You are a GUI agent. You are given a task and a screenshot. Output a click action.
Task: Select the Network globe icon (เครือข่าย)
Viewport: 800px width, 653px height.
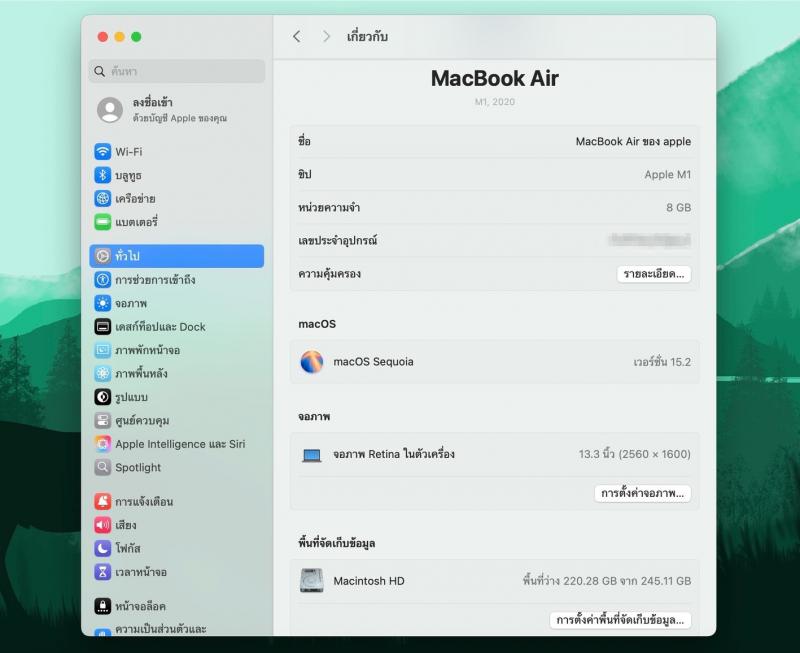[x=102, y=199]
